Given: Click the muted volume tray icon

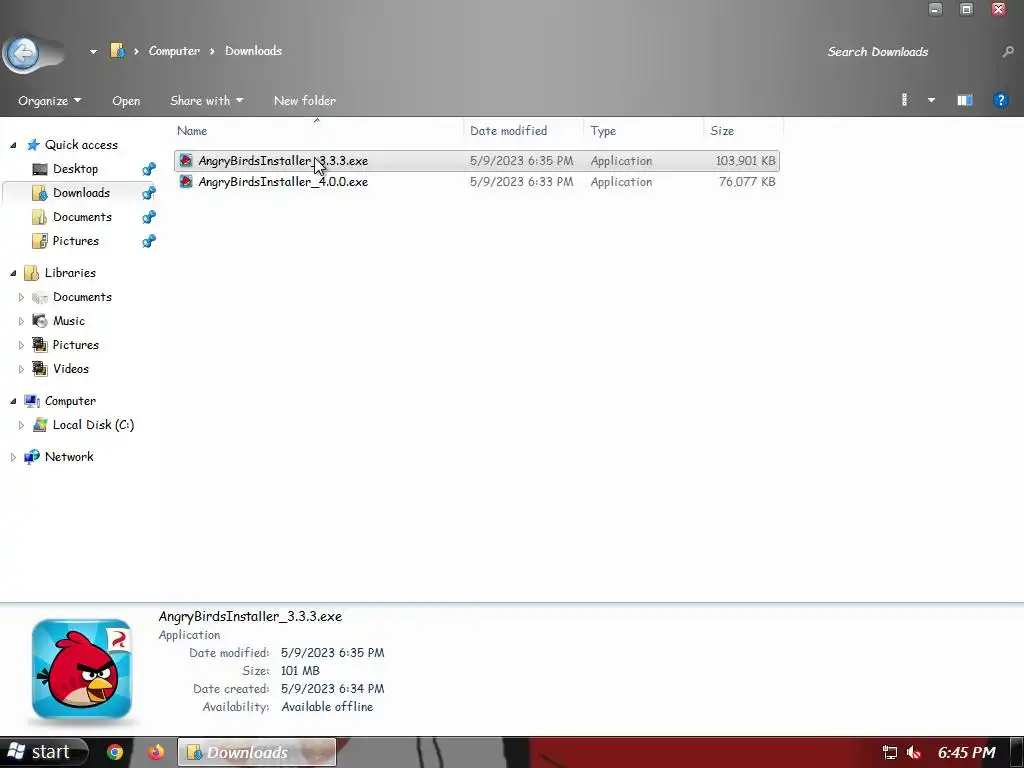Looking at the screenshot, I should click(914, 753).
